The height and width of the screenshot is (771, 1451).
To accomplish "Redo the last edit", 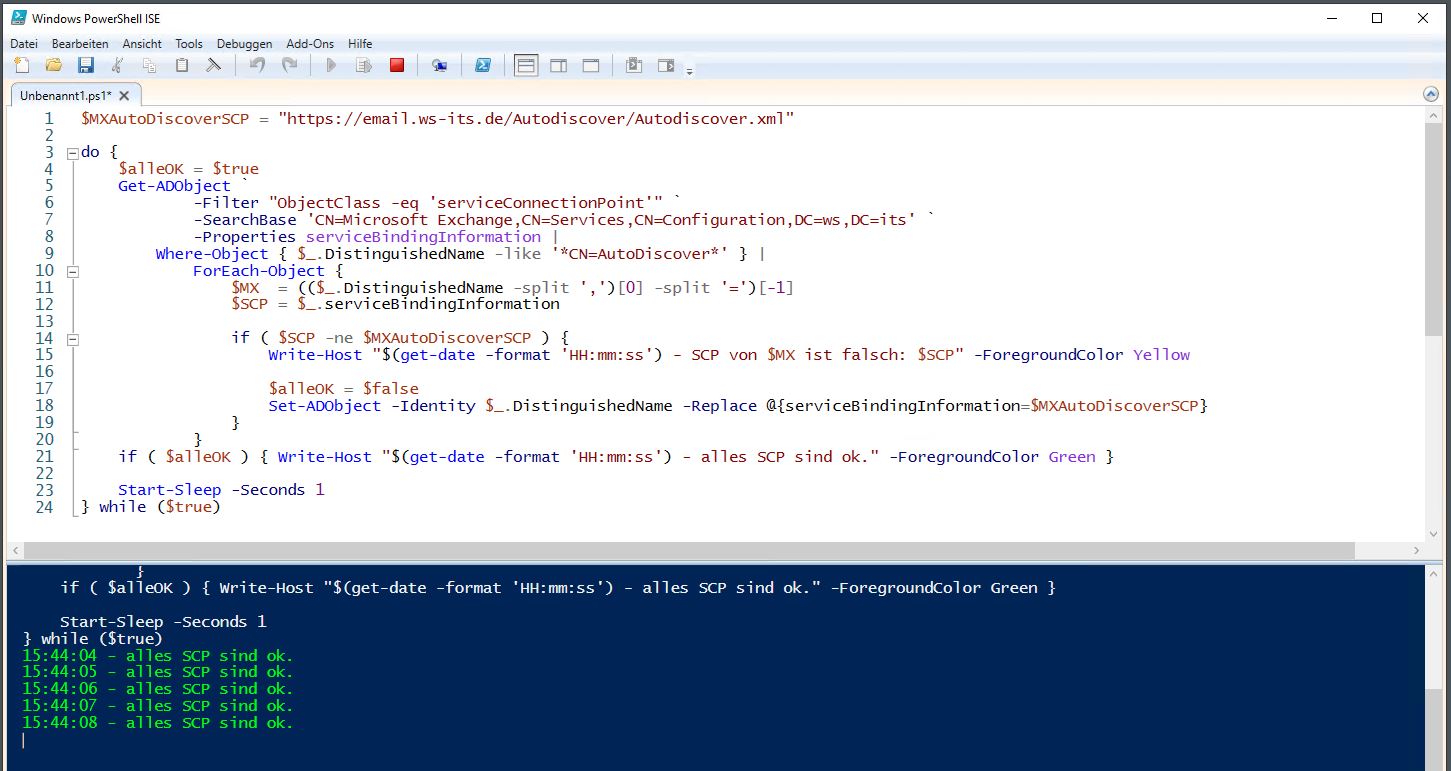I will click(289, 65).
